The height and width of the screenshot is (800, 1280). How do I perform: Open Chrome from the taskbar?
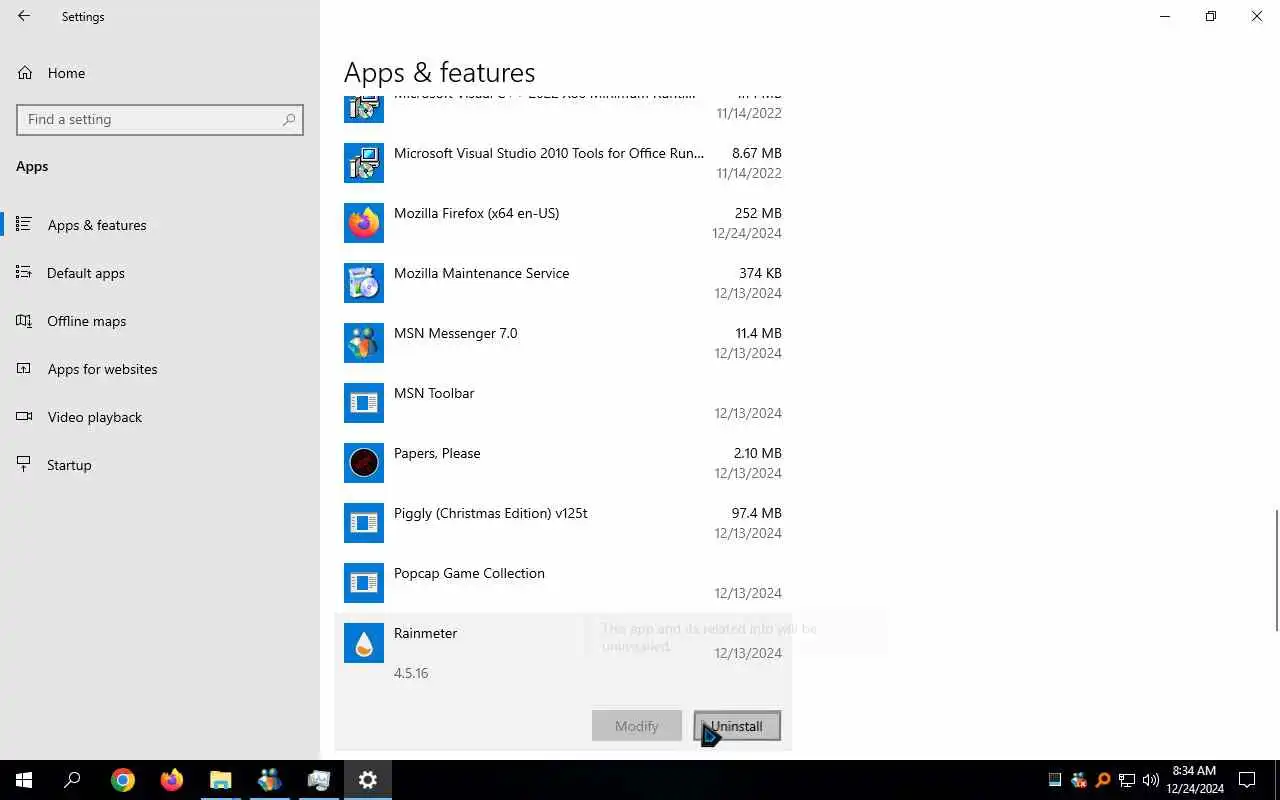coord(123,780)
